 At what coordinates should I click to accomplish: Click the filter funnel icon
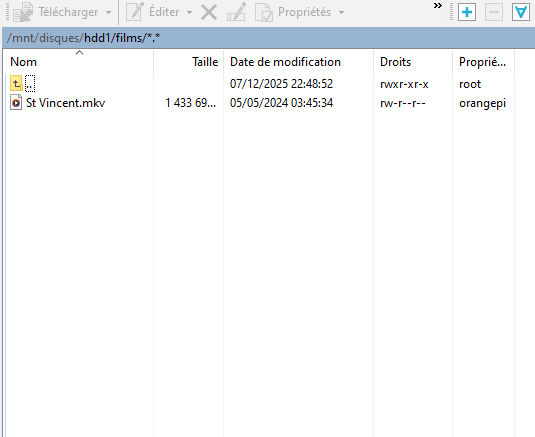[x=521, y=12]
